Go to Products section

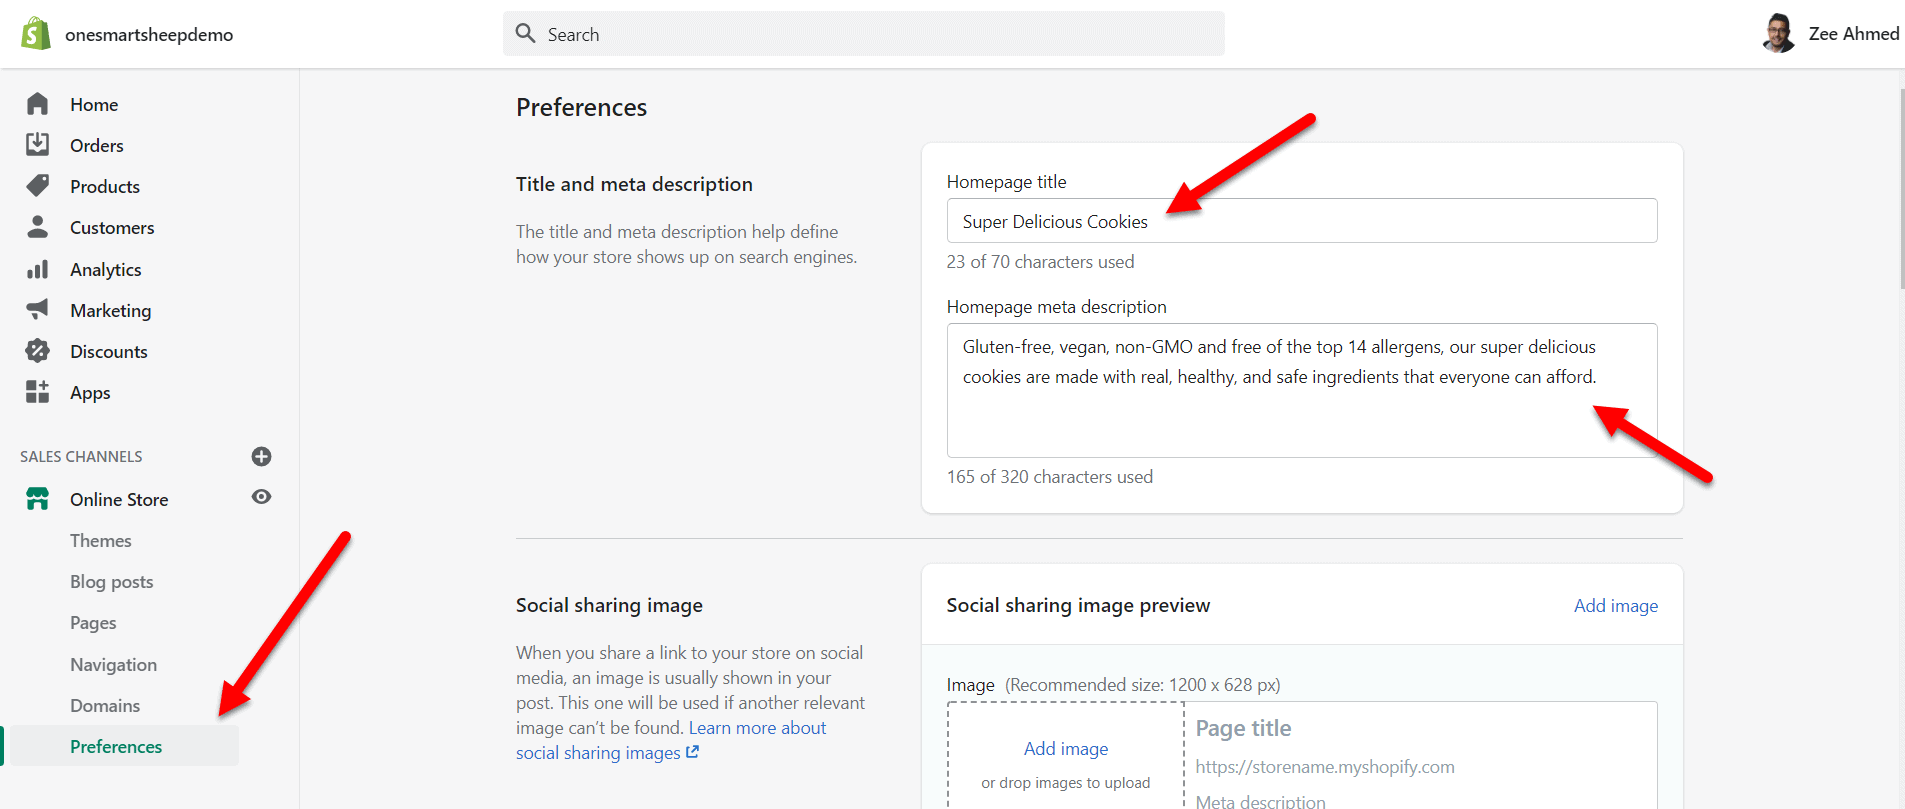[105, 186]
